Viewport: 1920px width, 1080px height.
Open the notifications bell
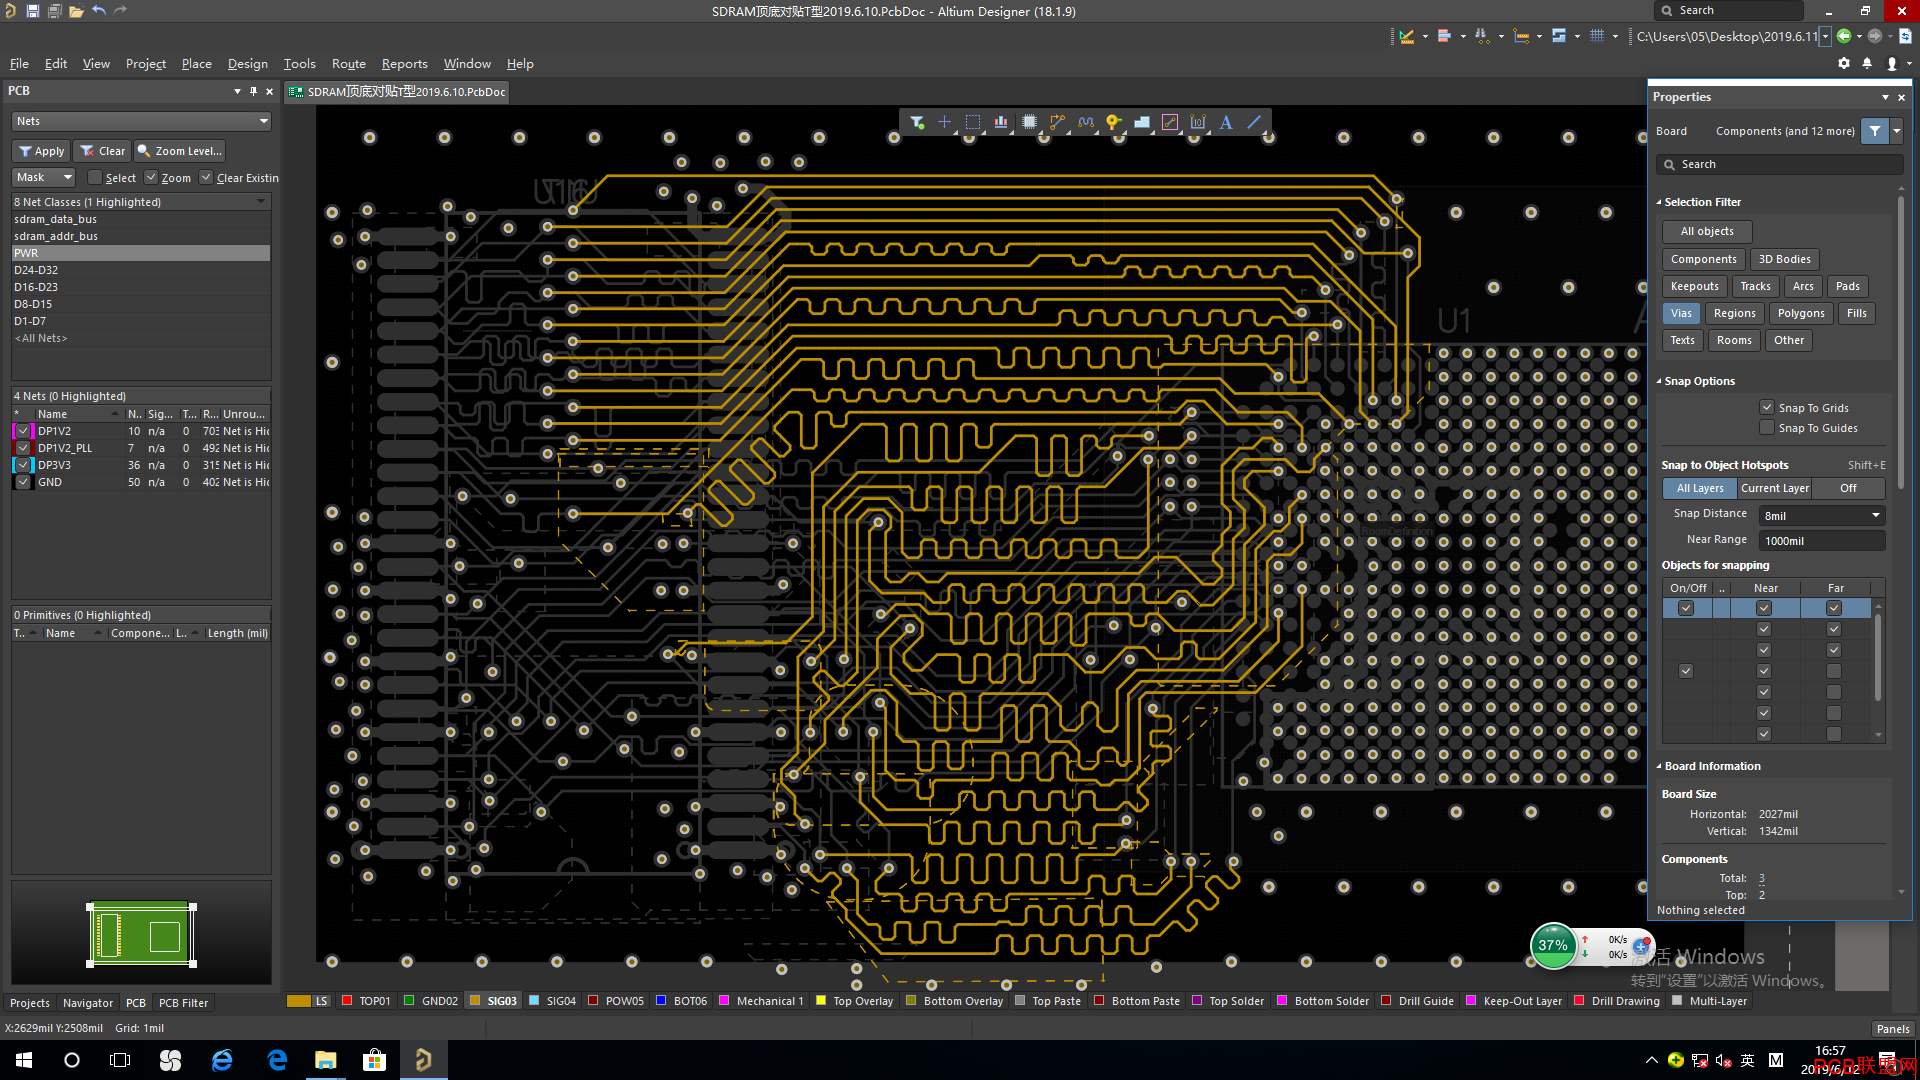pyautogui.click(x=1867, y=63)
